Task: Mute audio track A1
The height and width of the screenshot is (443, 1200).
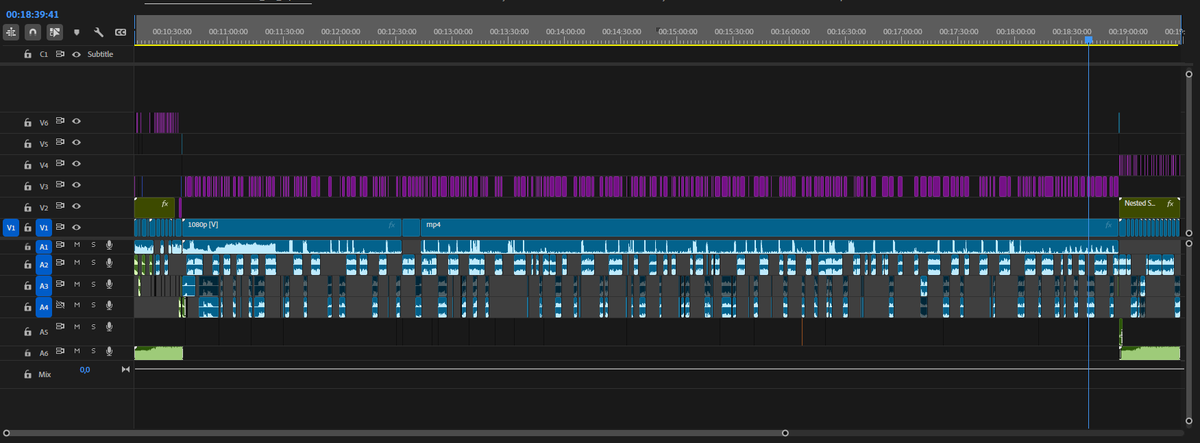Action: (76, 245)
